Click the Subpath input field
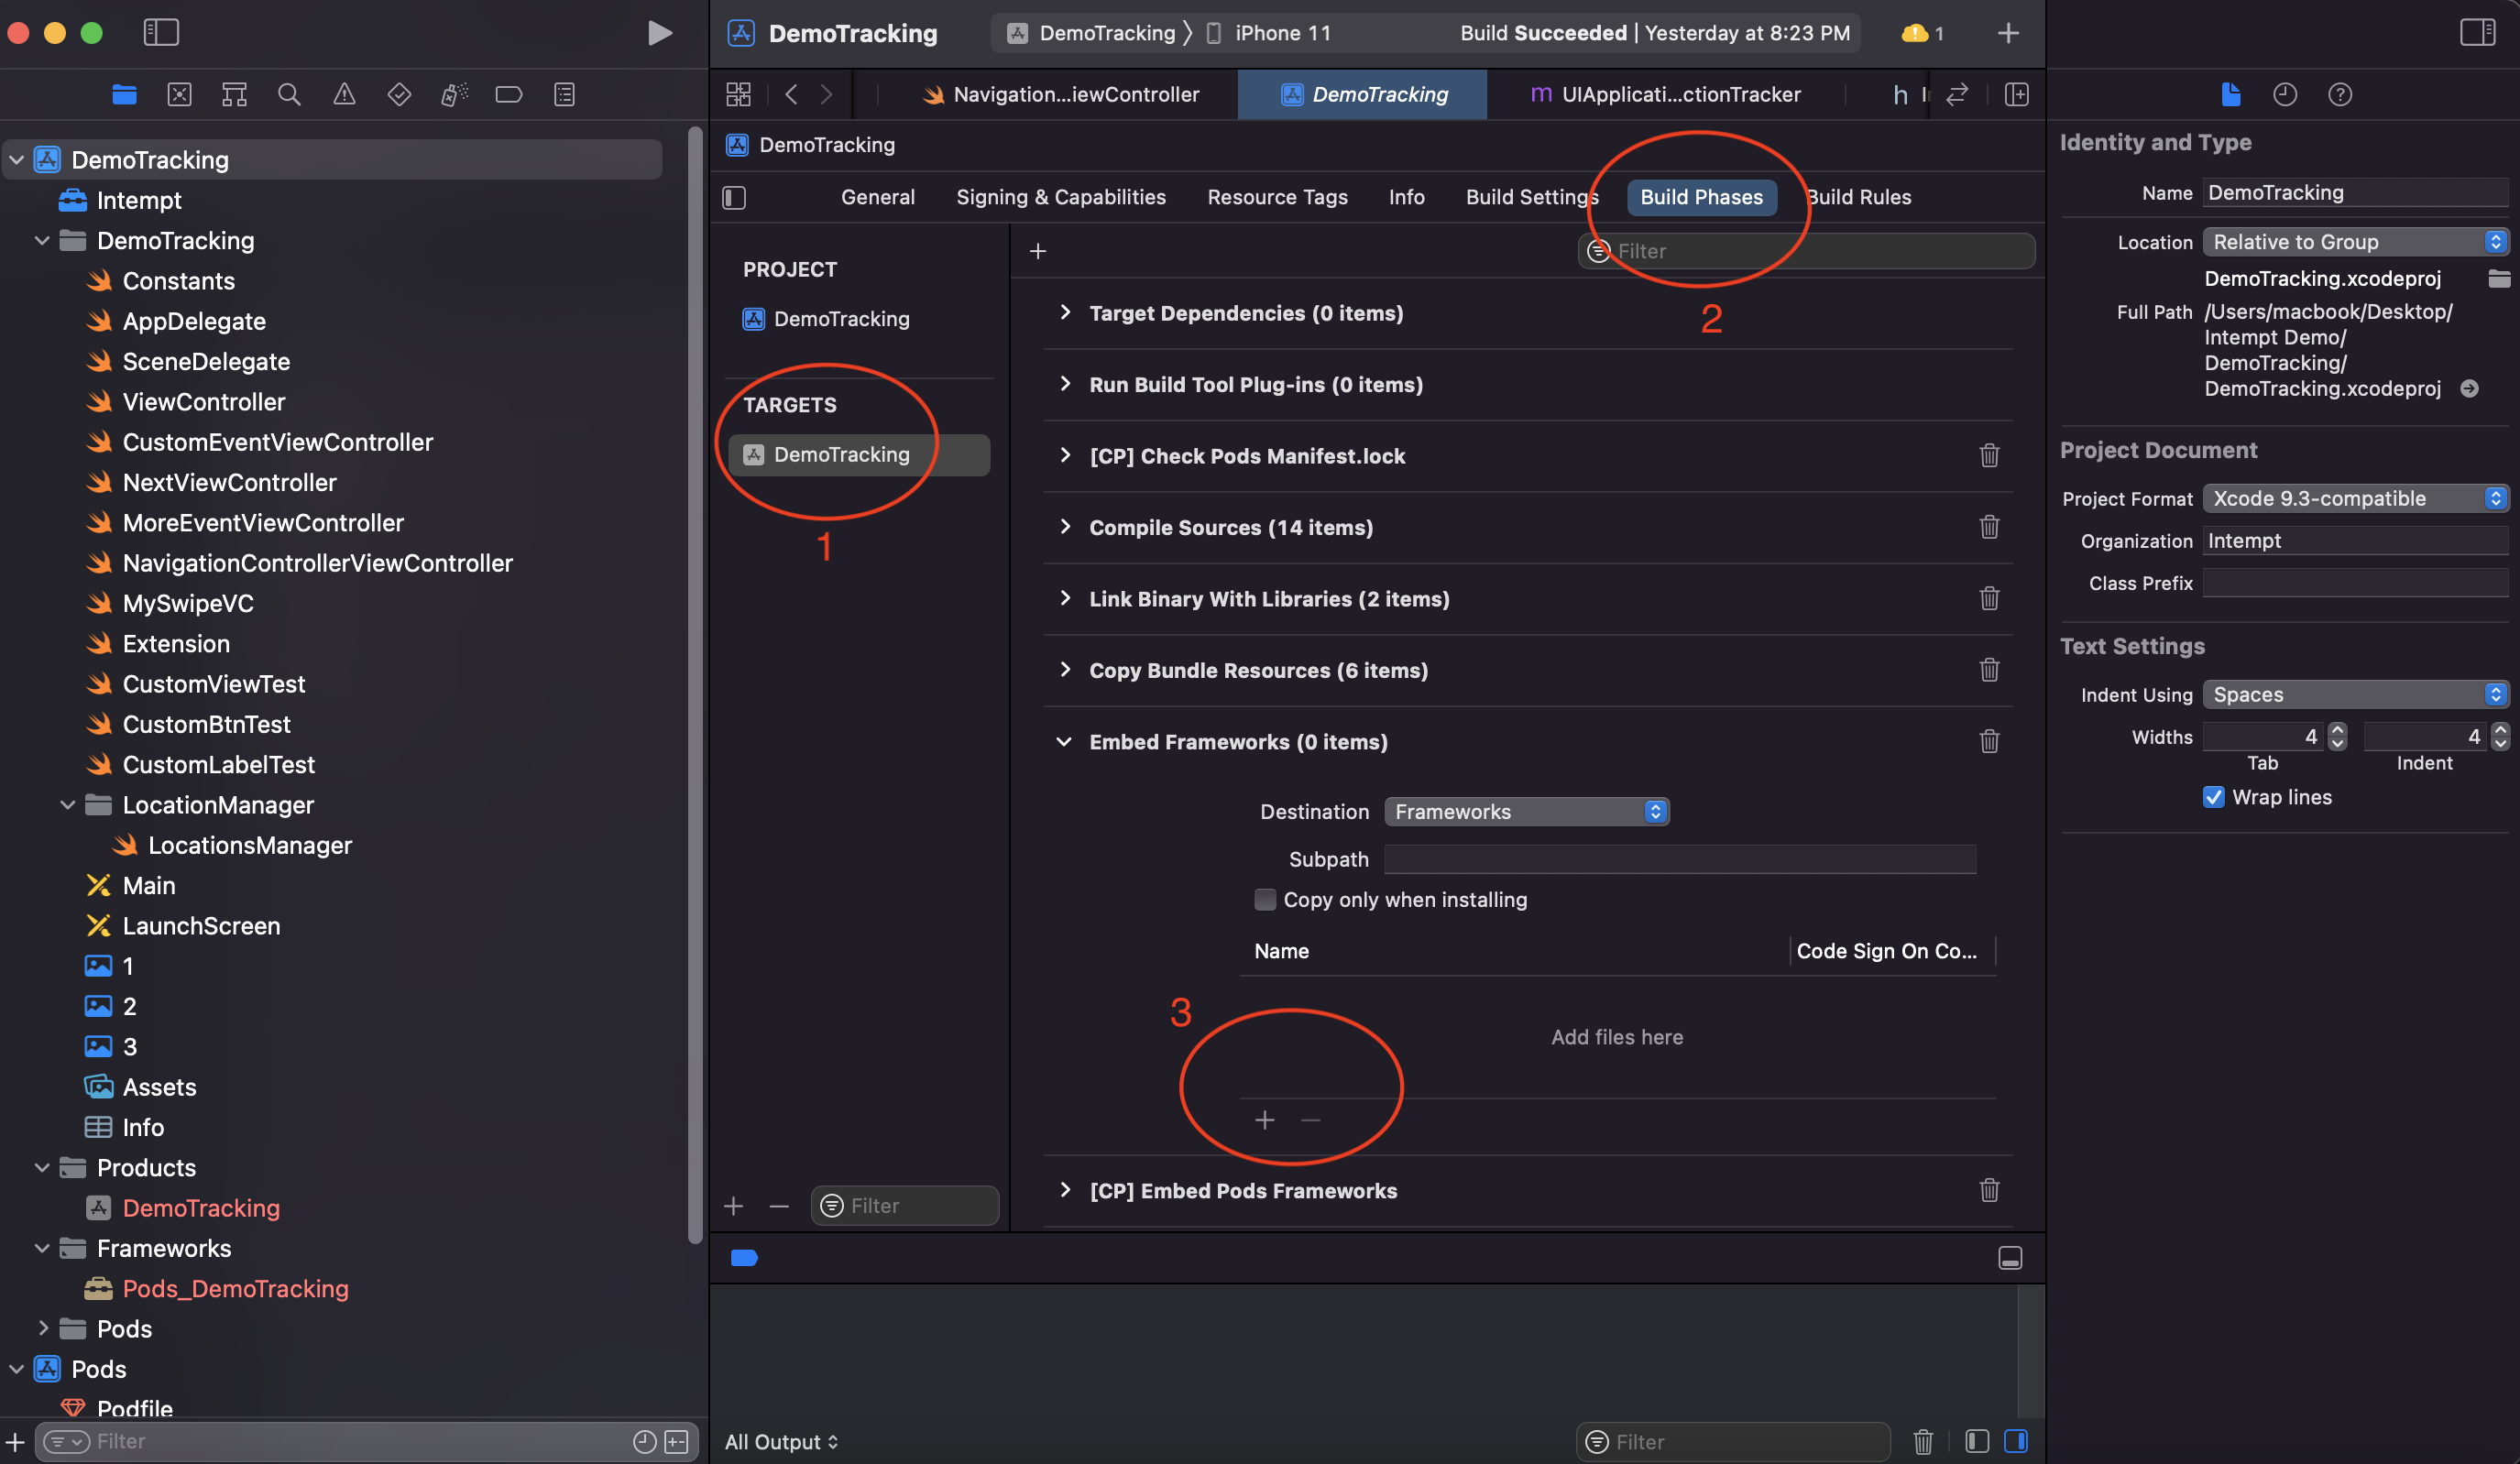 (1680, 859)
